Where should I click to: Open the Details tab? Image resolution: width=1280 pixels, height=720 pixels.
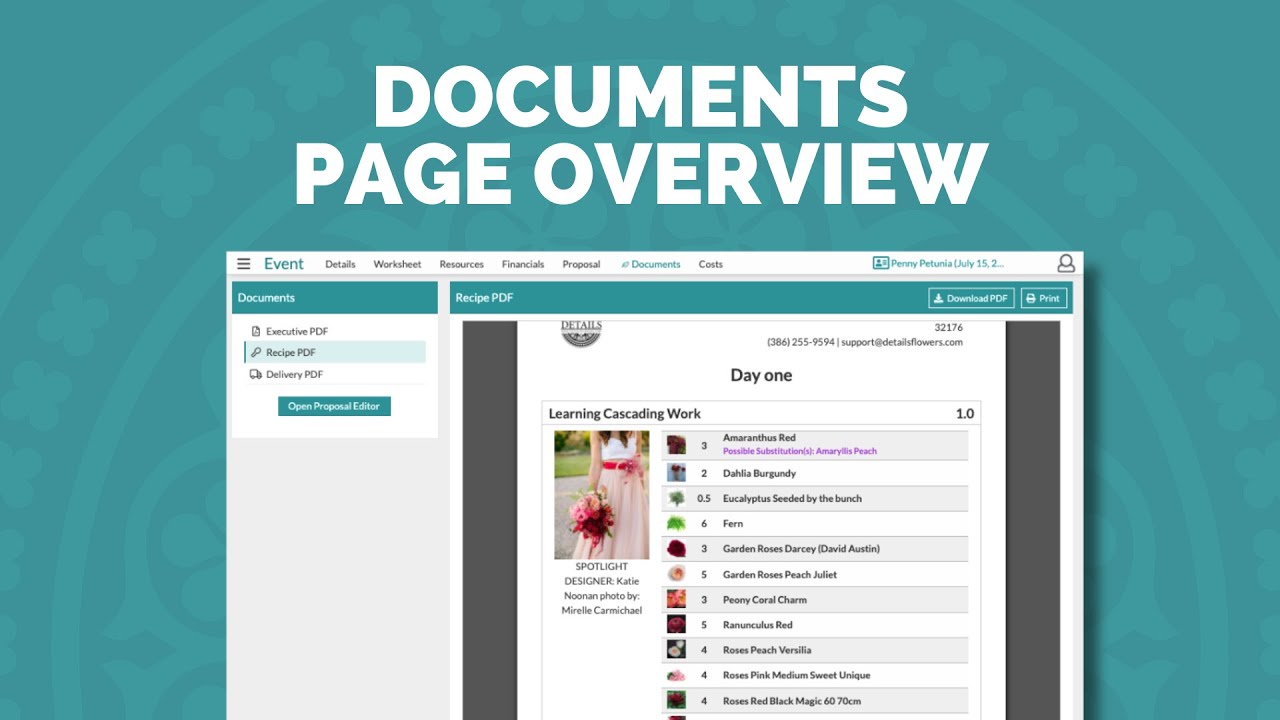[340, 264]
